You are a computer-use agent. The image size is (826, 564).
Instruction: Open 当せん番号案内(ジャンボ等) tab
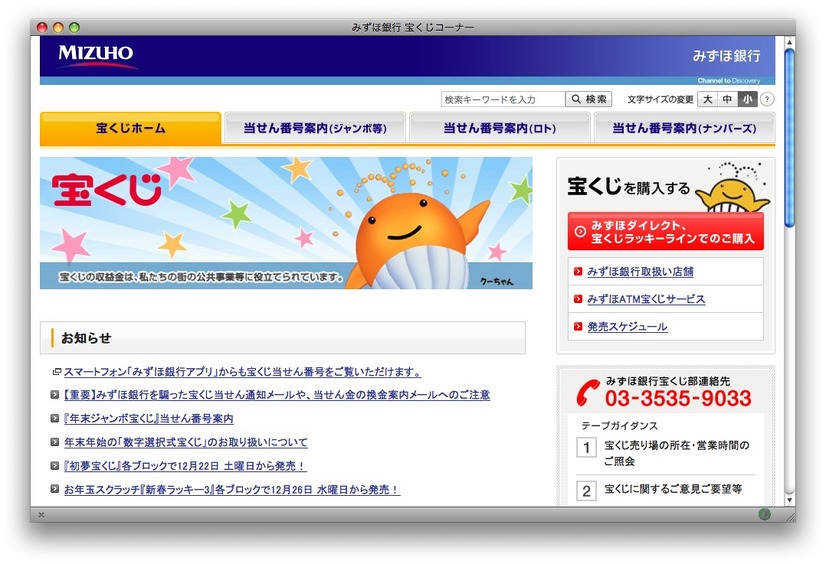point(315,128)
